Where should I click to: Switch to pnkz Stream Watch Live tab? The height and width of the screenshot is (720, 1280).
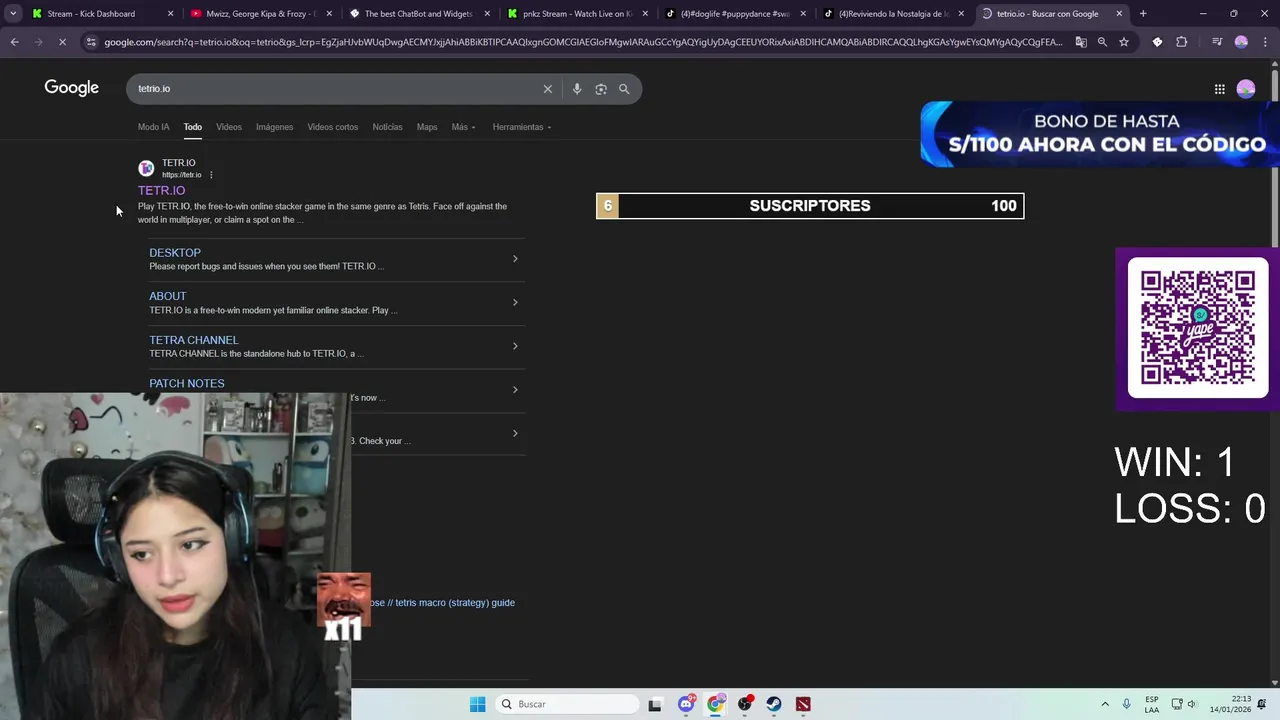tap(578, 14)
